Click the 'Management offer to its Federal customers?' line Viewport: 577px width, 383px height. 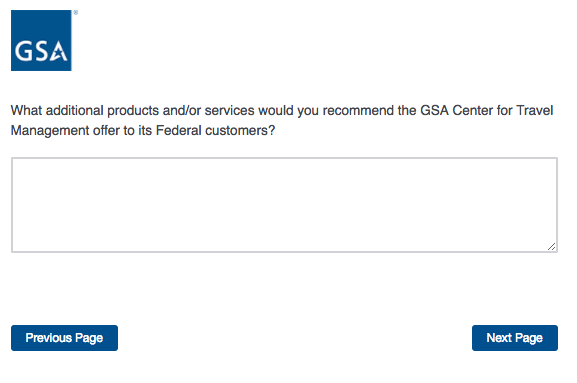point(143,130)
